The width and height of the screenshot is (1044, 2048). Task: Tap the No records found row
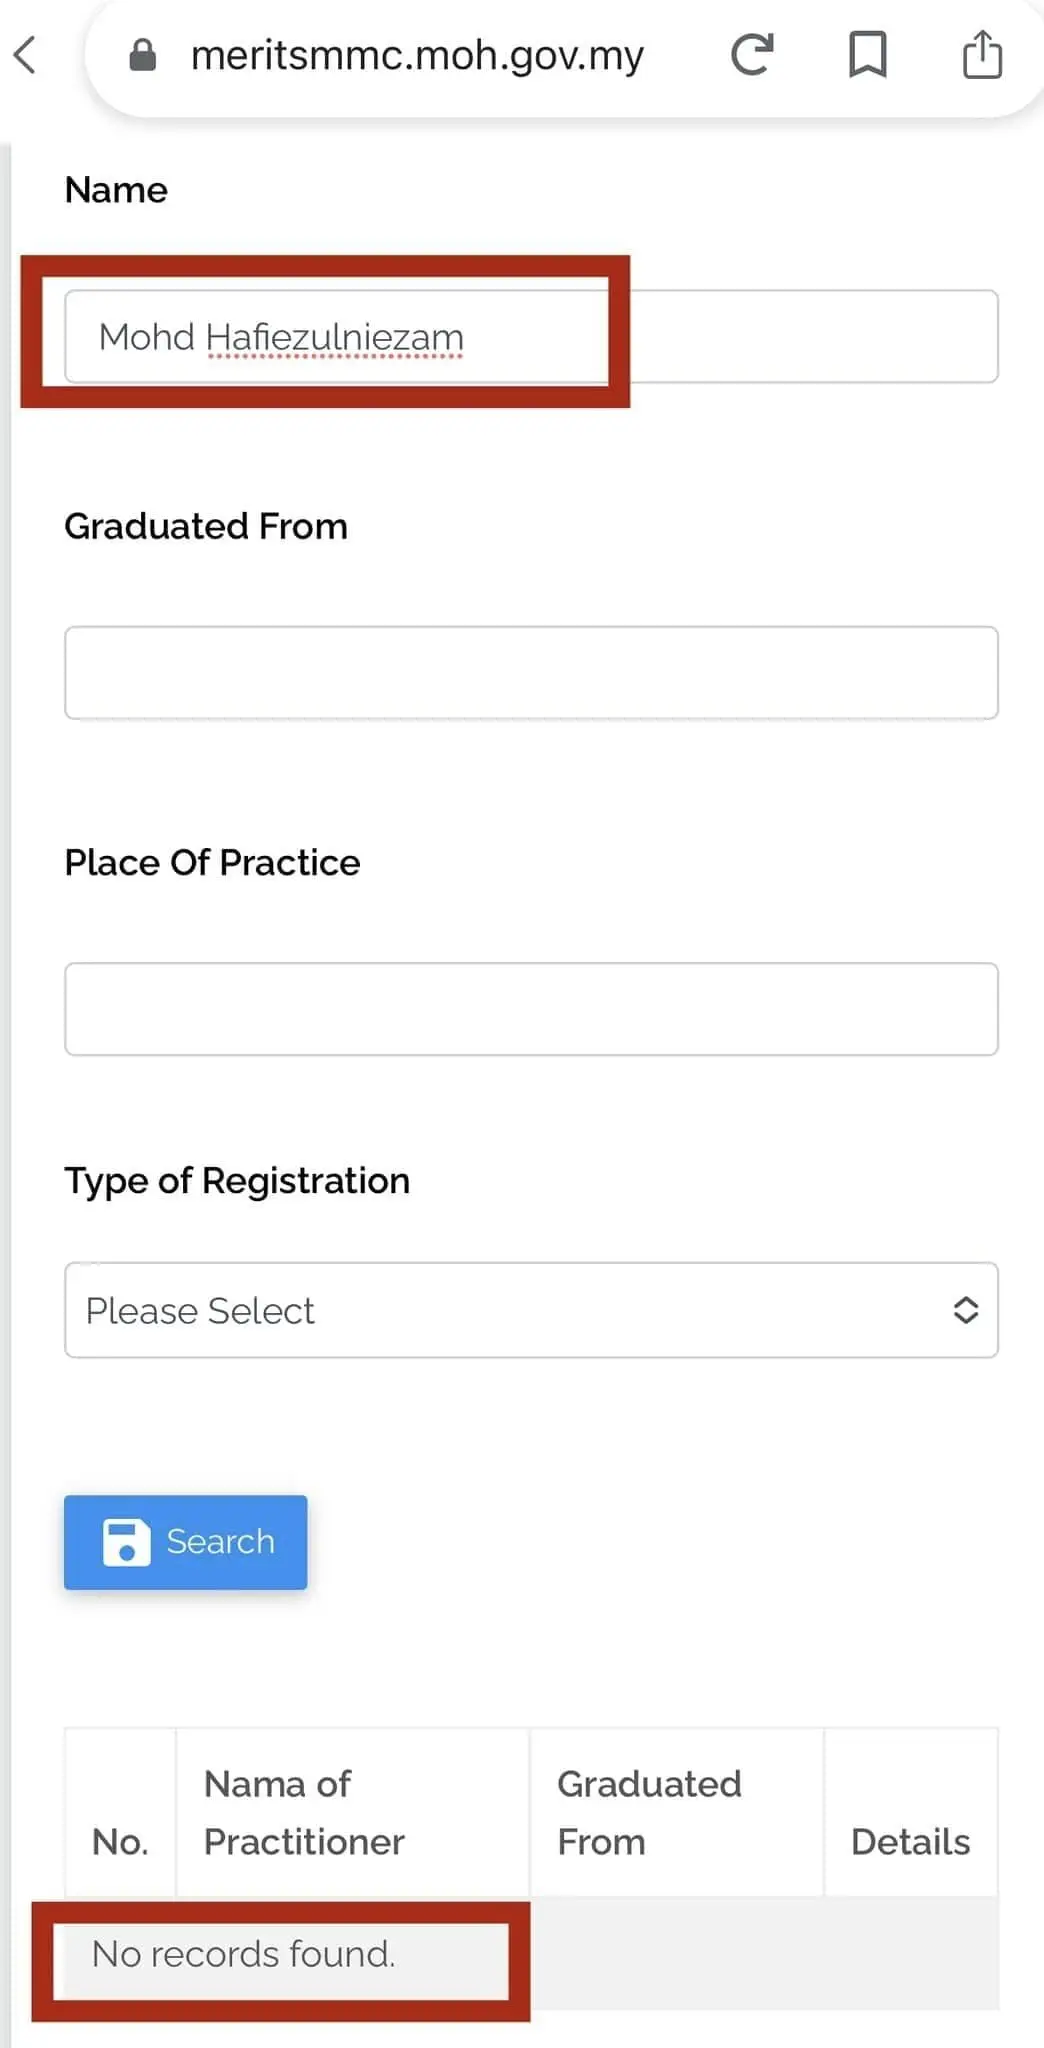[244, 1953]
